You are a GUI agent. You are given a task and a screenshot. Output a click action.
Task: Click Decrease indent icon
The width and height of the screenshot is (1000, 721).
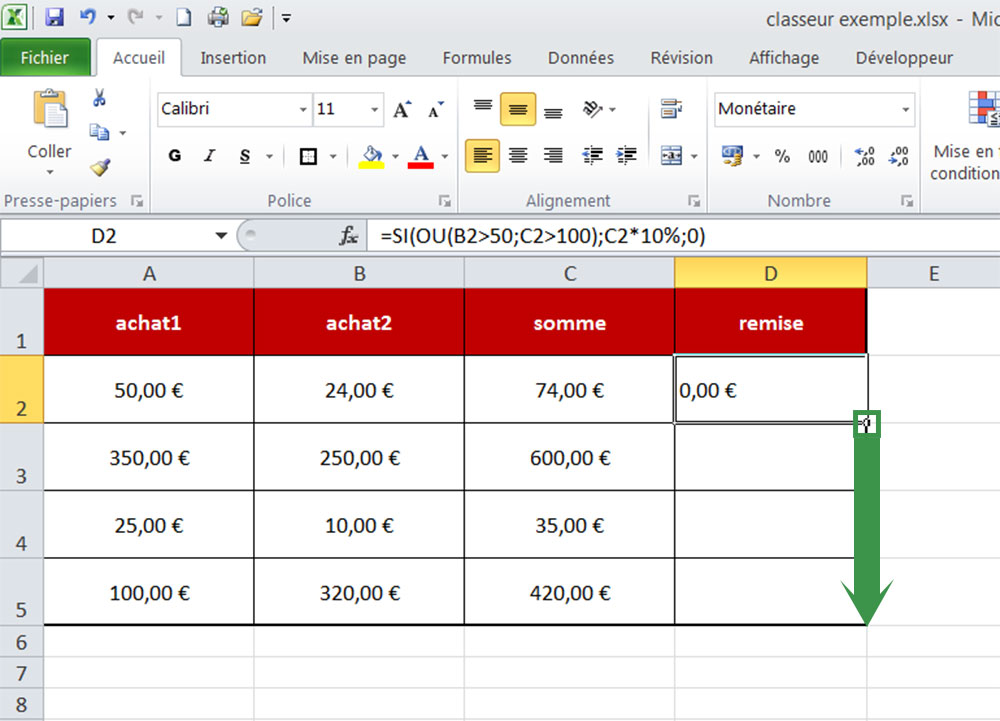592,156
